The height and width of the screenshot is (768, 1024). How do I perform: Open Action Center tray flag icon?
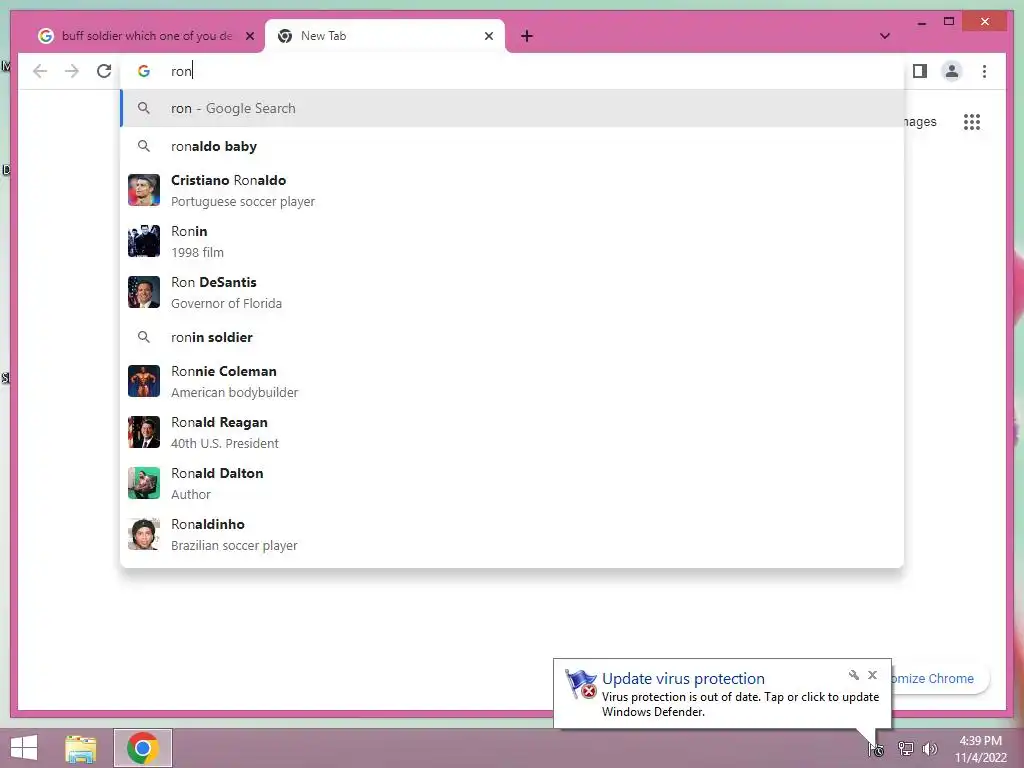click(x=876, y=749)
